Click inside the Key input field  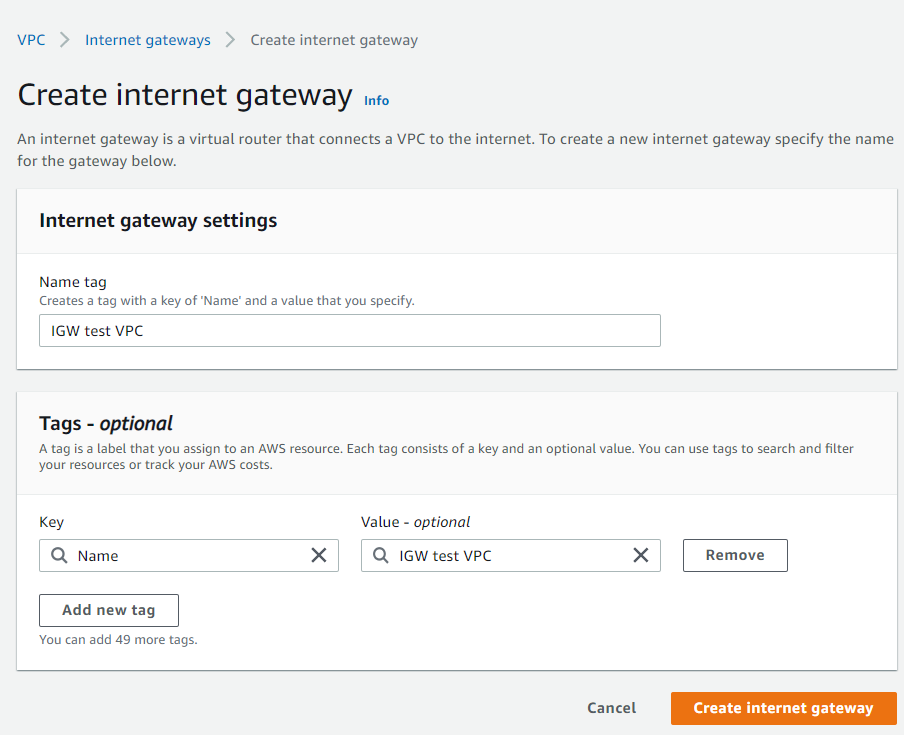tap(180, 555)
